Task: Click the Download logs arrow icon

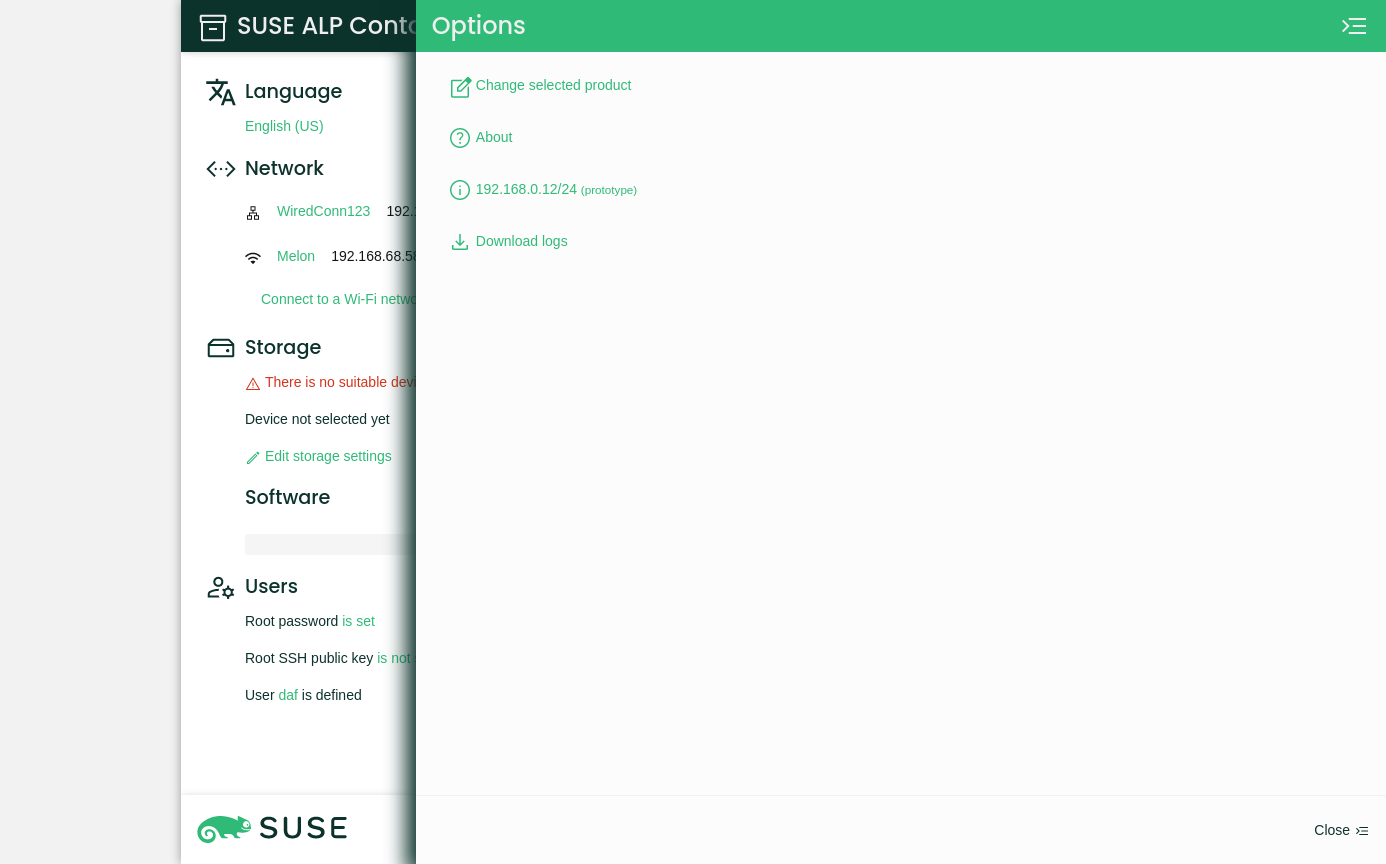Action: (460, 242)
